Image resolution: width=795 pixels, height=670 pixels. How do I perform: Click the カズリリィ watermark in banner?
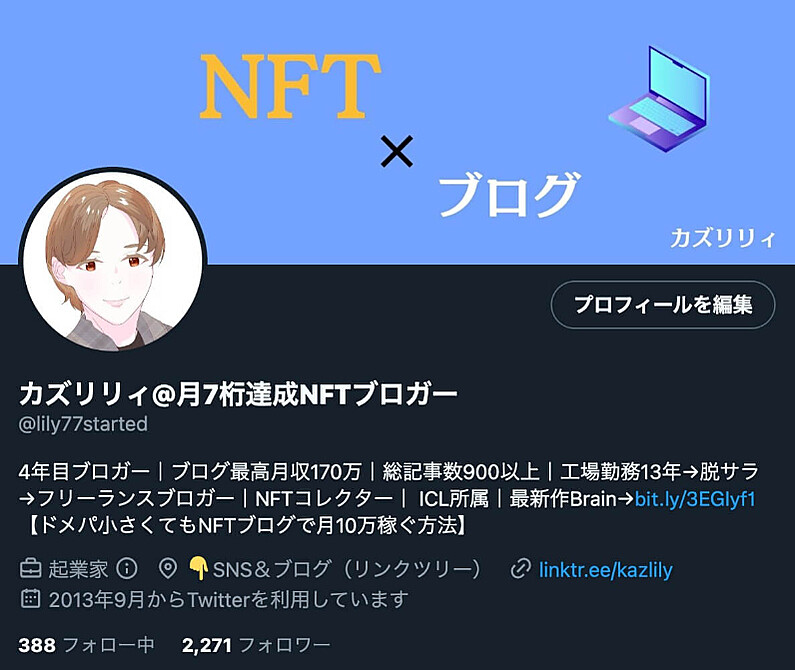pyautogui.click(x=722, y=238)
